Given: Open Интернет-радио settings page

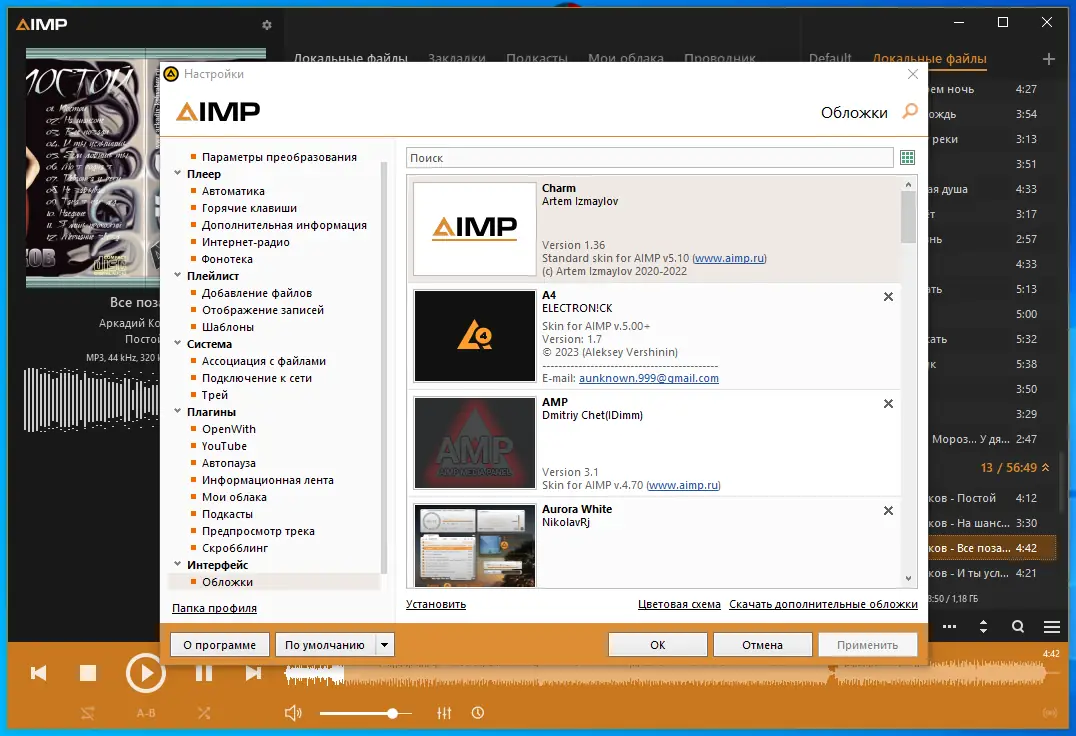Looking at the screenshot, I should (246, 241).
